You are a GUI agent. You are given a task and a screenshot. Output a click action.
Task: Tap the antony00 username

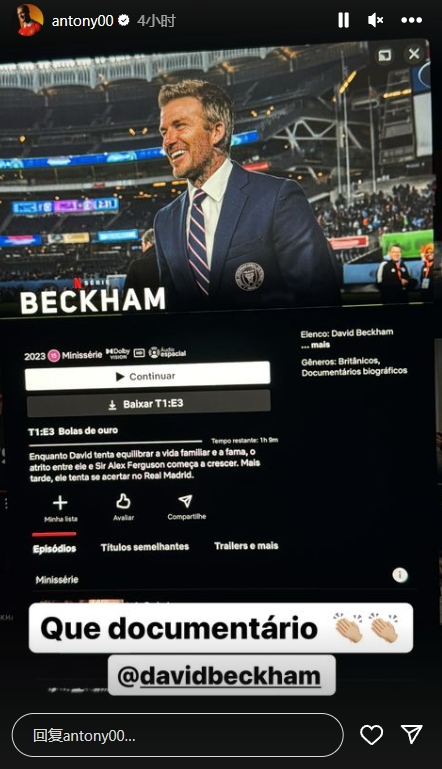coord(82,21)
